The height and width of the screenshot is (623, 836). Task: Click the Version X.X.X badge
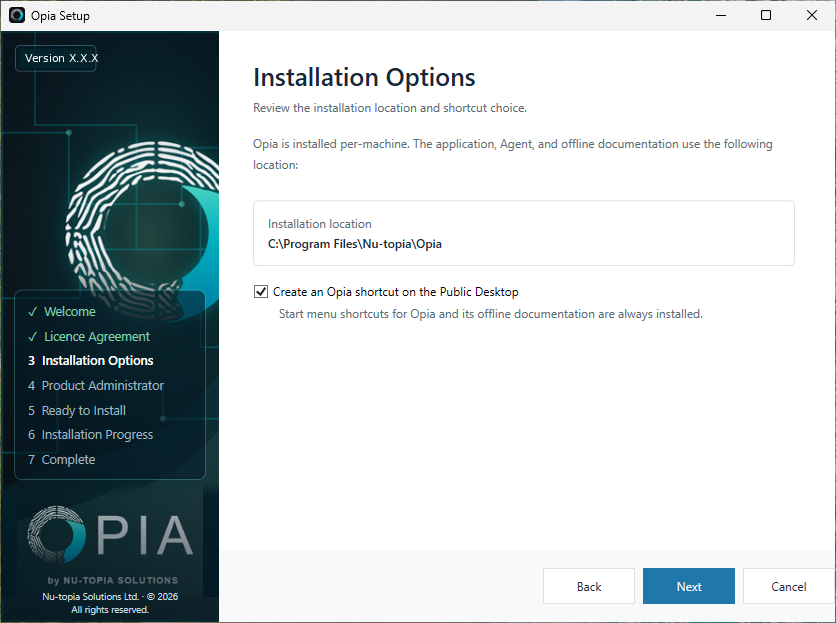56,58
